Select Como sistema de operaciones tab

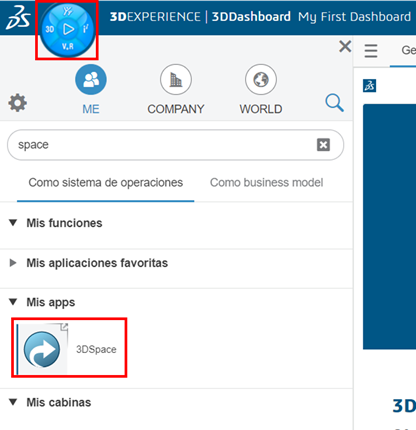(x=106, y=183)
